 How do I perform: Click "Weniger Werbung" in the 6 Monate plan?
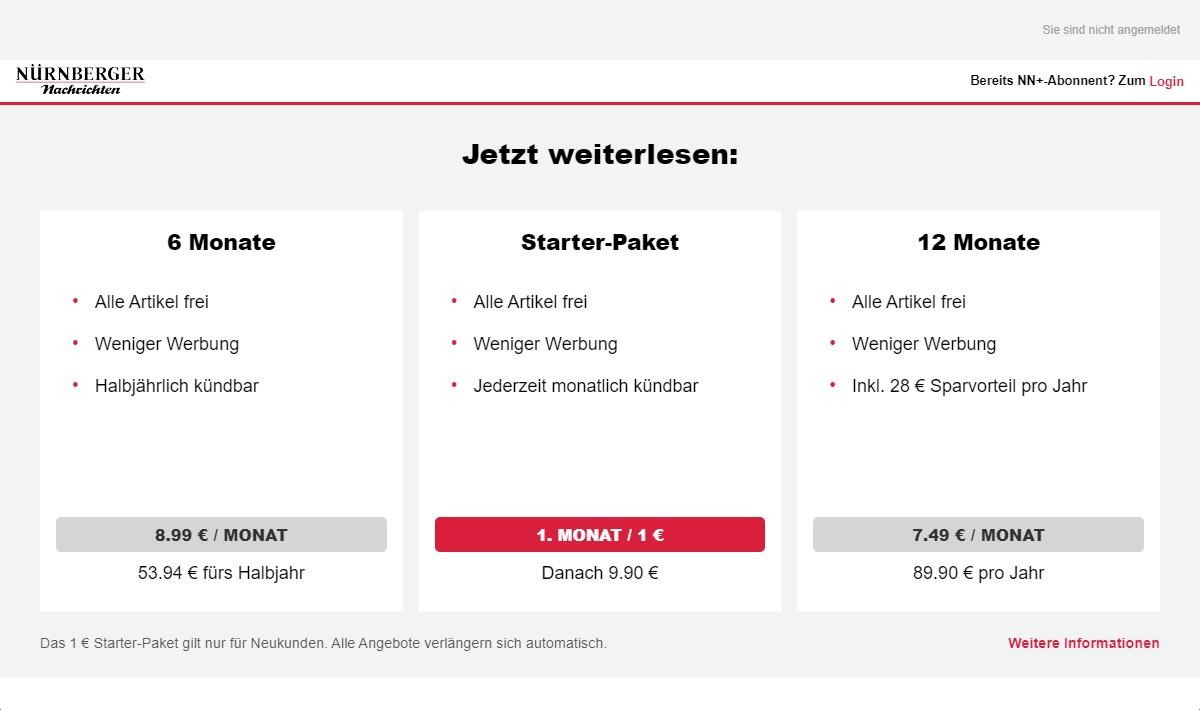click(x=166, y=344)
